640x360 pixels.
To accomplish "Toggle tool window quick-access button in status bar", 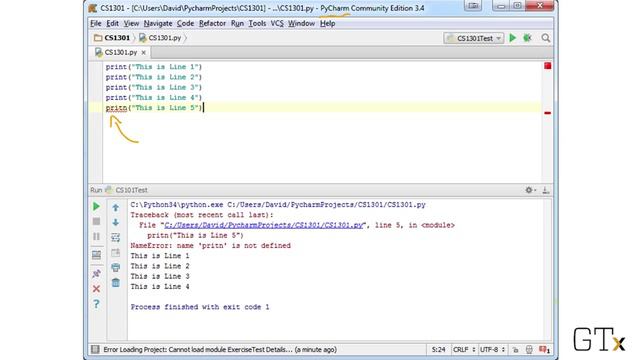I will pyautogui.click(x=95, y=349).
